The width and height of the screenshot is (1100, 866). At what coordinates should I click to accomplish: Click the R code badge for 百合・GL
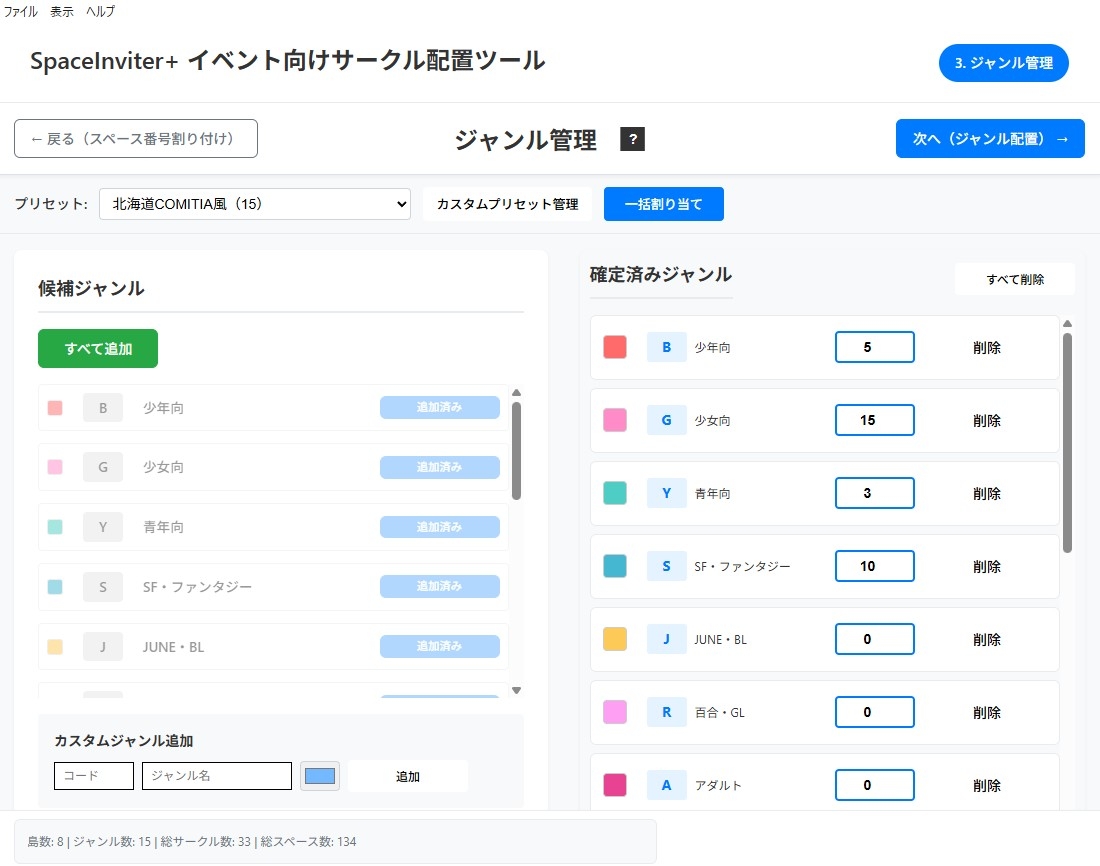(666, 713)
